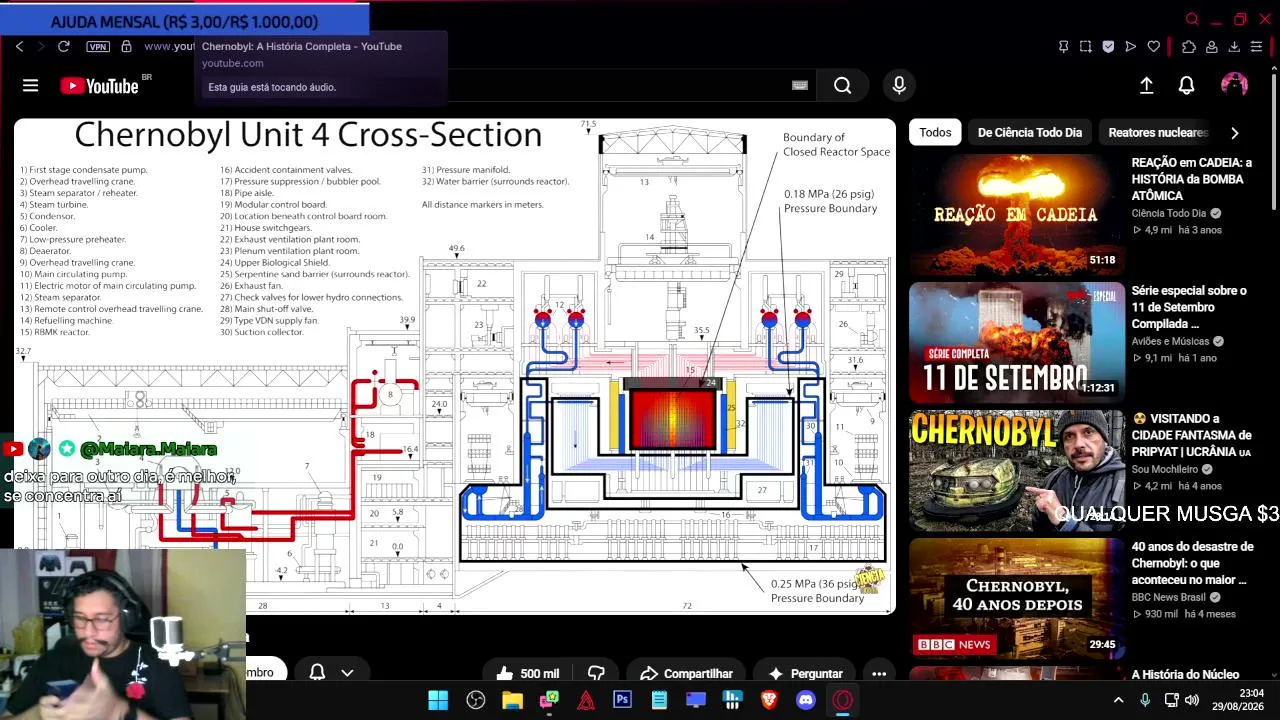Open Brave browser from taskbar
This screenshot has width=1280, height=720.
[769, 700]
